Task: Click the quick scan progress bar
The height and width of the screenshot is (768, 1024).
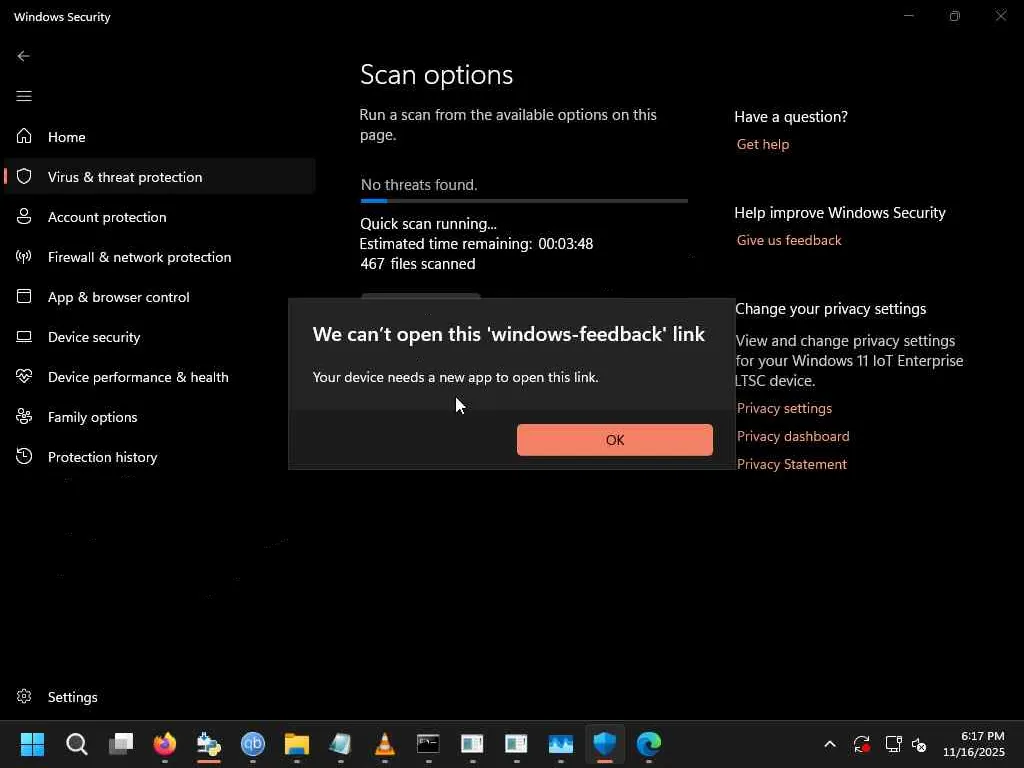Action: (x=524, y=201)
